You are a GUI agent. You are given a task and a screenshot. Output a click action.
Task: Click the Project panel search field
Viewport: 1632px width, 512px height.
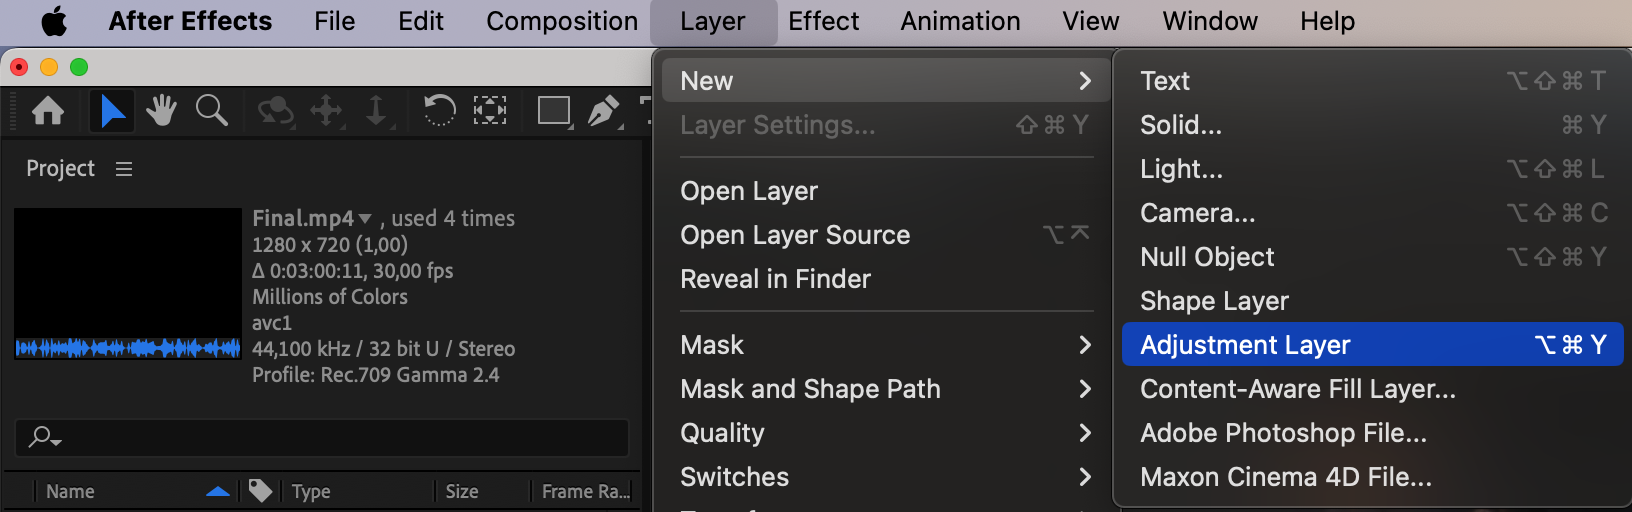pos(330,437)
